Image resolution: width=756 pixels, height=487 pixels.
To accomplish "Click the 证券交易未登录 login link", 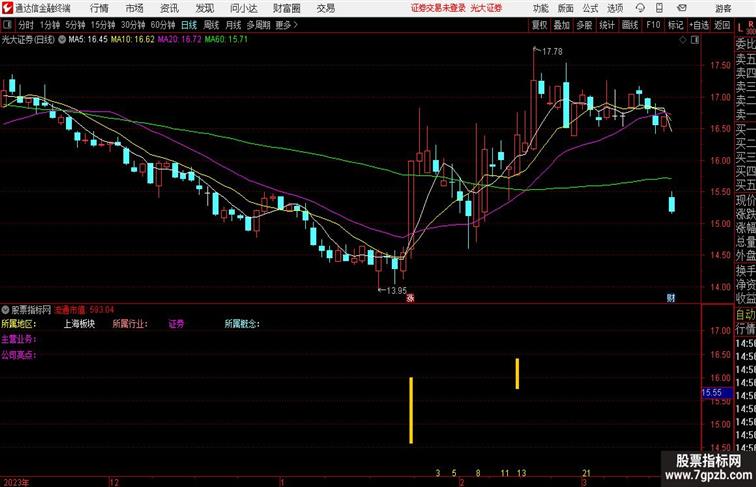I will tap(438, 8).
